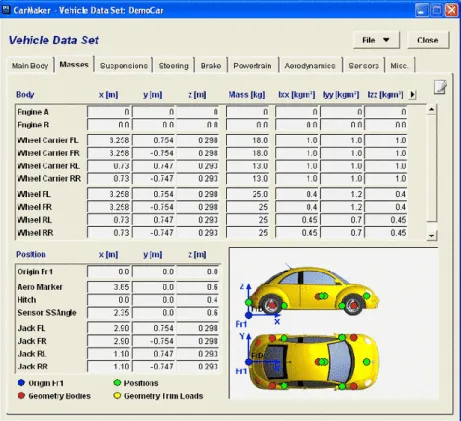Switch to the Brake tab
Screen dimensions: 461x421
[211, 66]
